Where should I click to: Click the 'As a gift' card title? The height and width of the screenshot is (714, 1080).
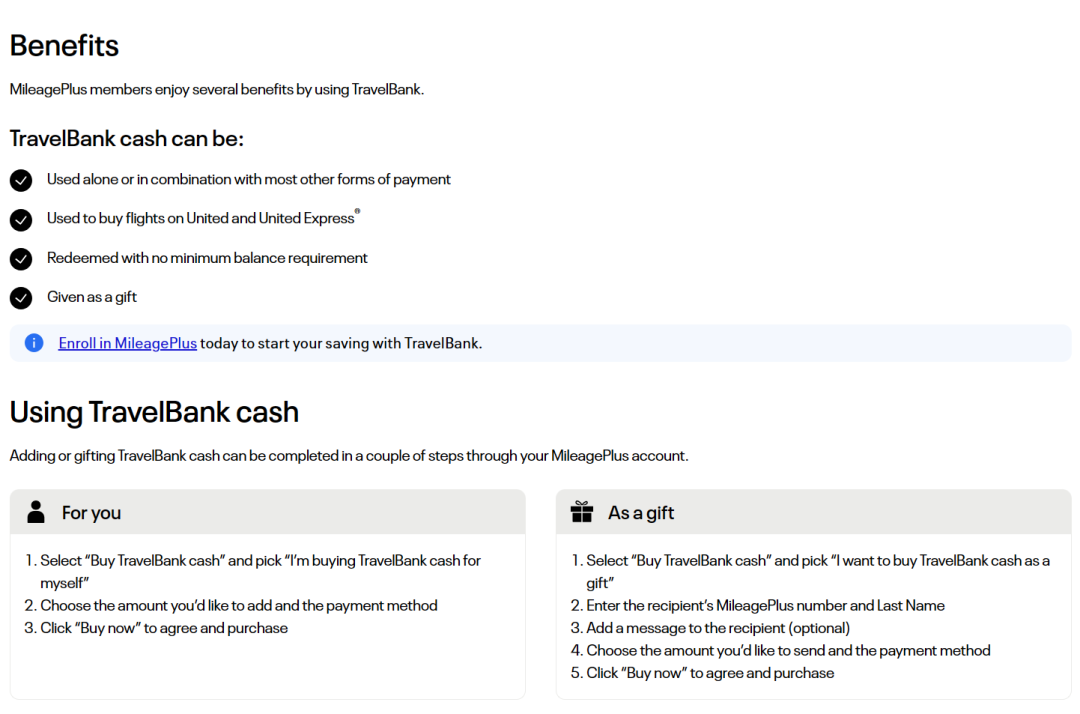click(x=641, y=512)
